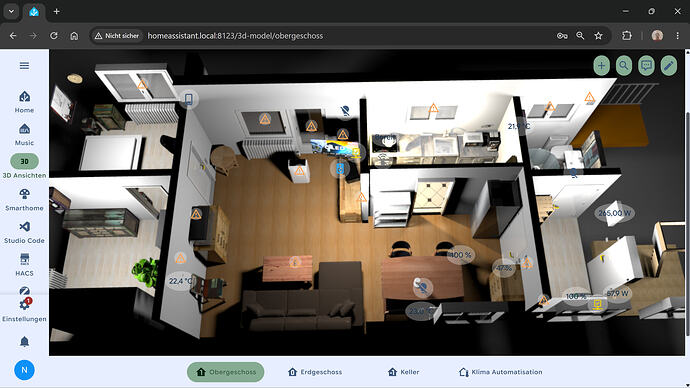Click the blue speaker icon below TV
This screenshot has width=690, height=388.
pyautogui.click(x=340, y=168)
